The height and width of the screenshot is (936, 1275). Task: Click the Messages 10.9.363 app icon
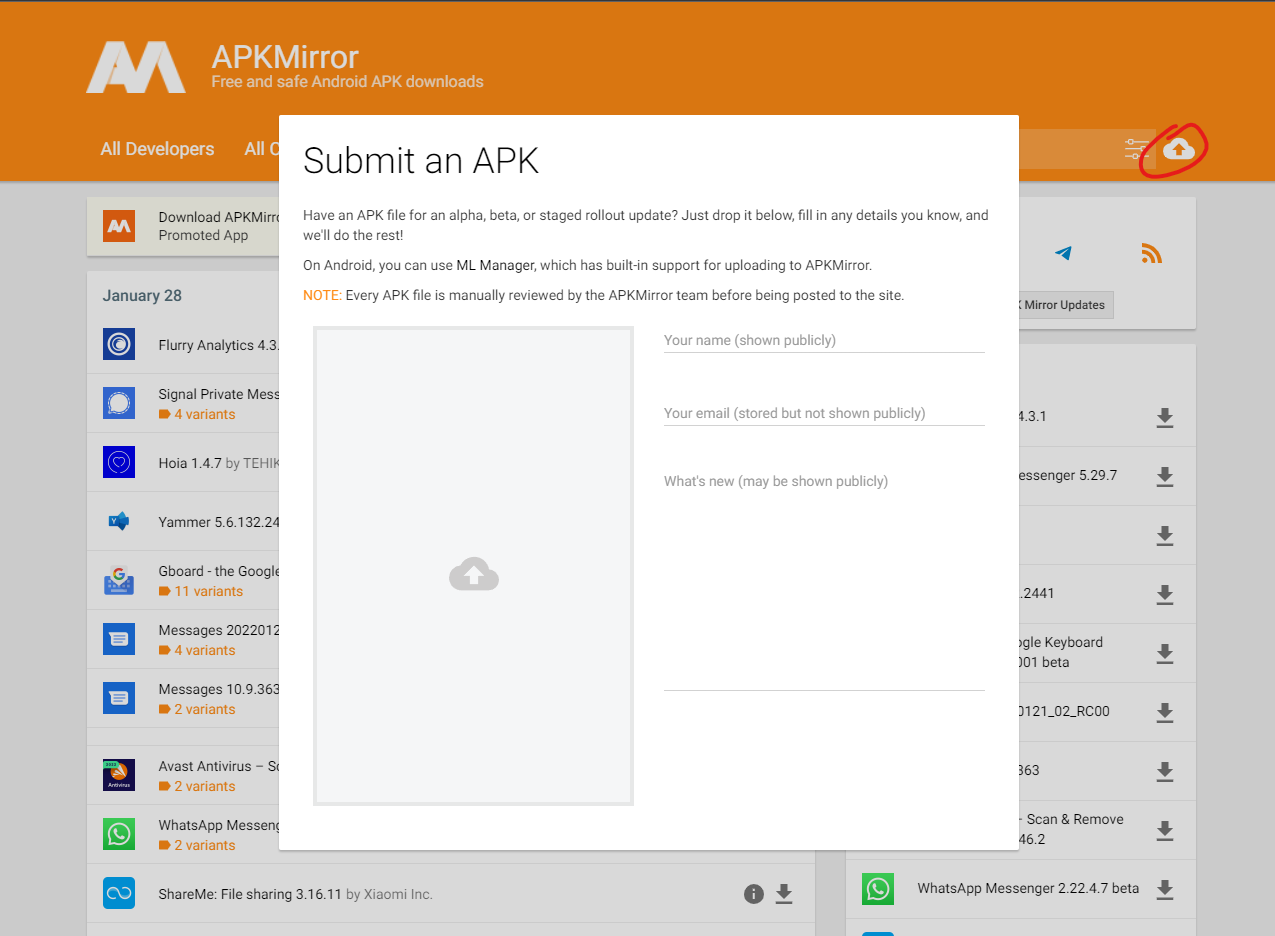tap(119, 698)
